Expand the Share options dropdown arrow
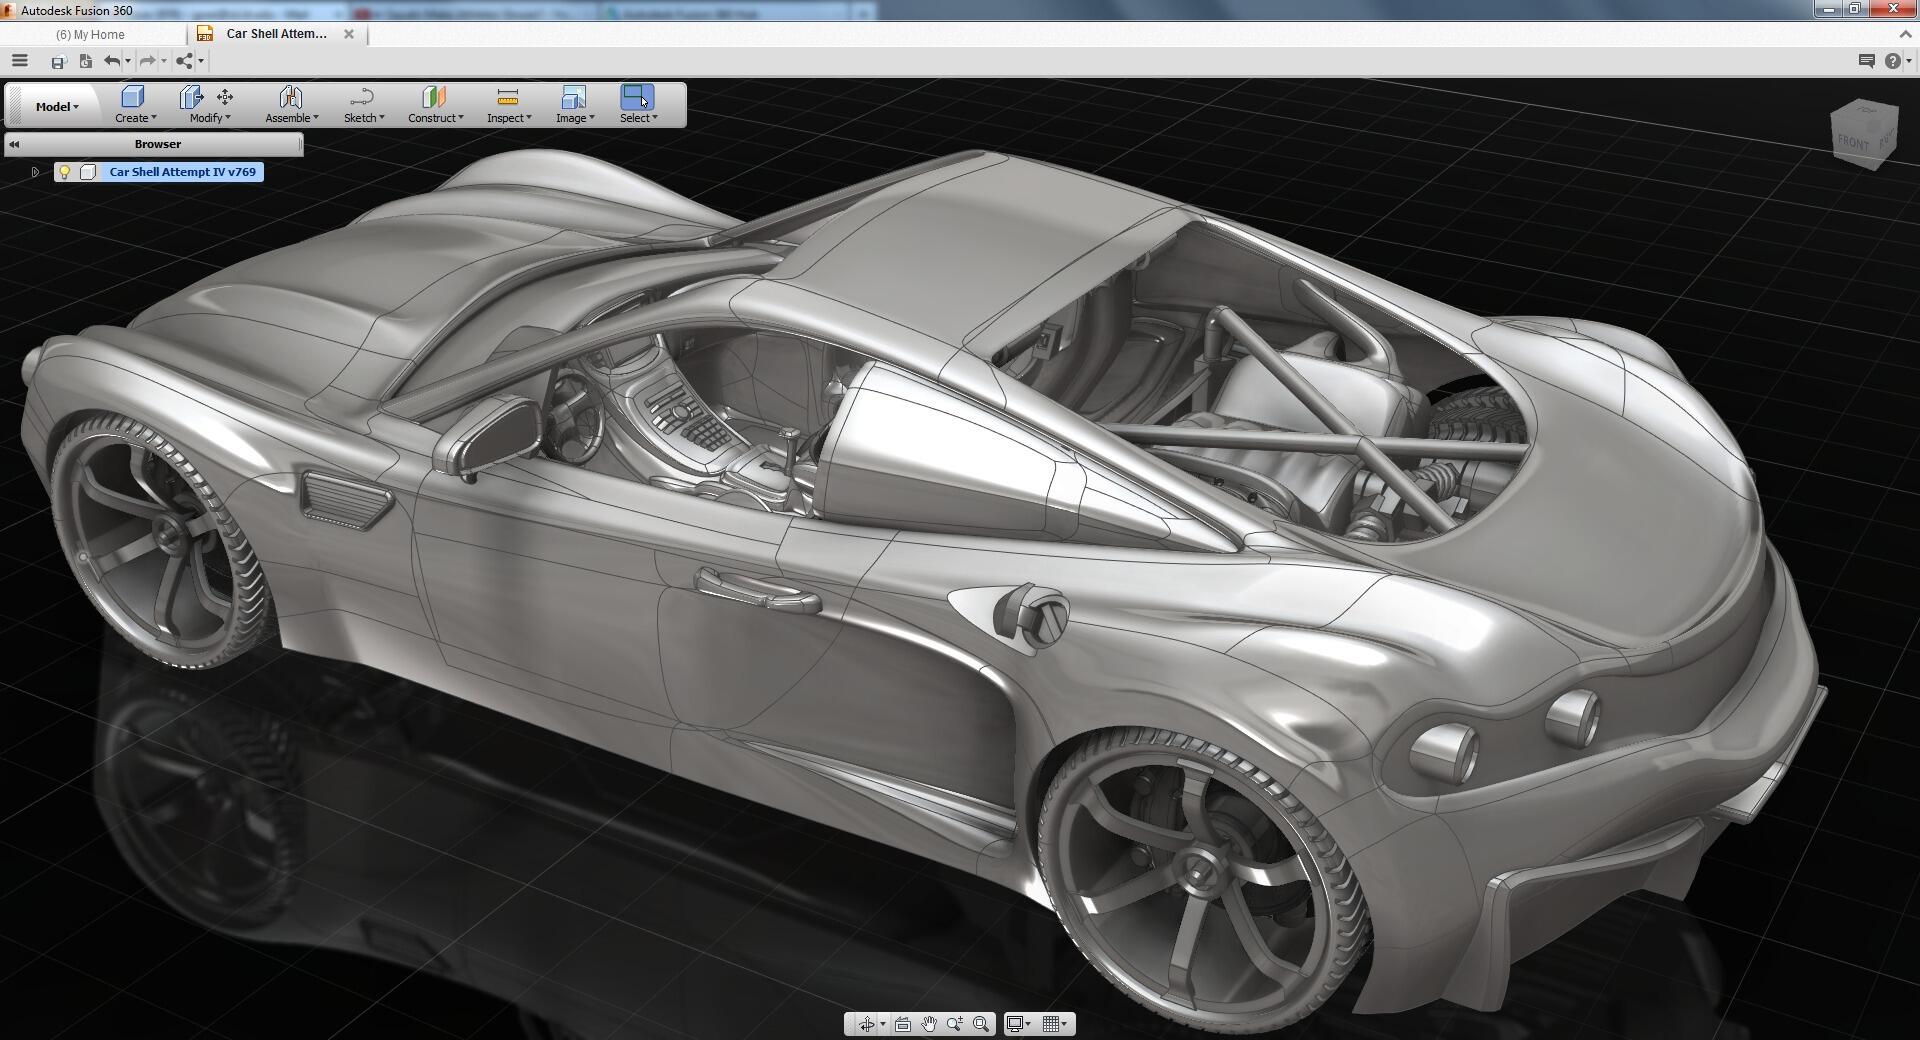Viewport: 1920px width, 1040px height. [x=201, y=62]
